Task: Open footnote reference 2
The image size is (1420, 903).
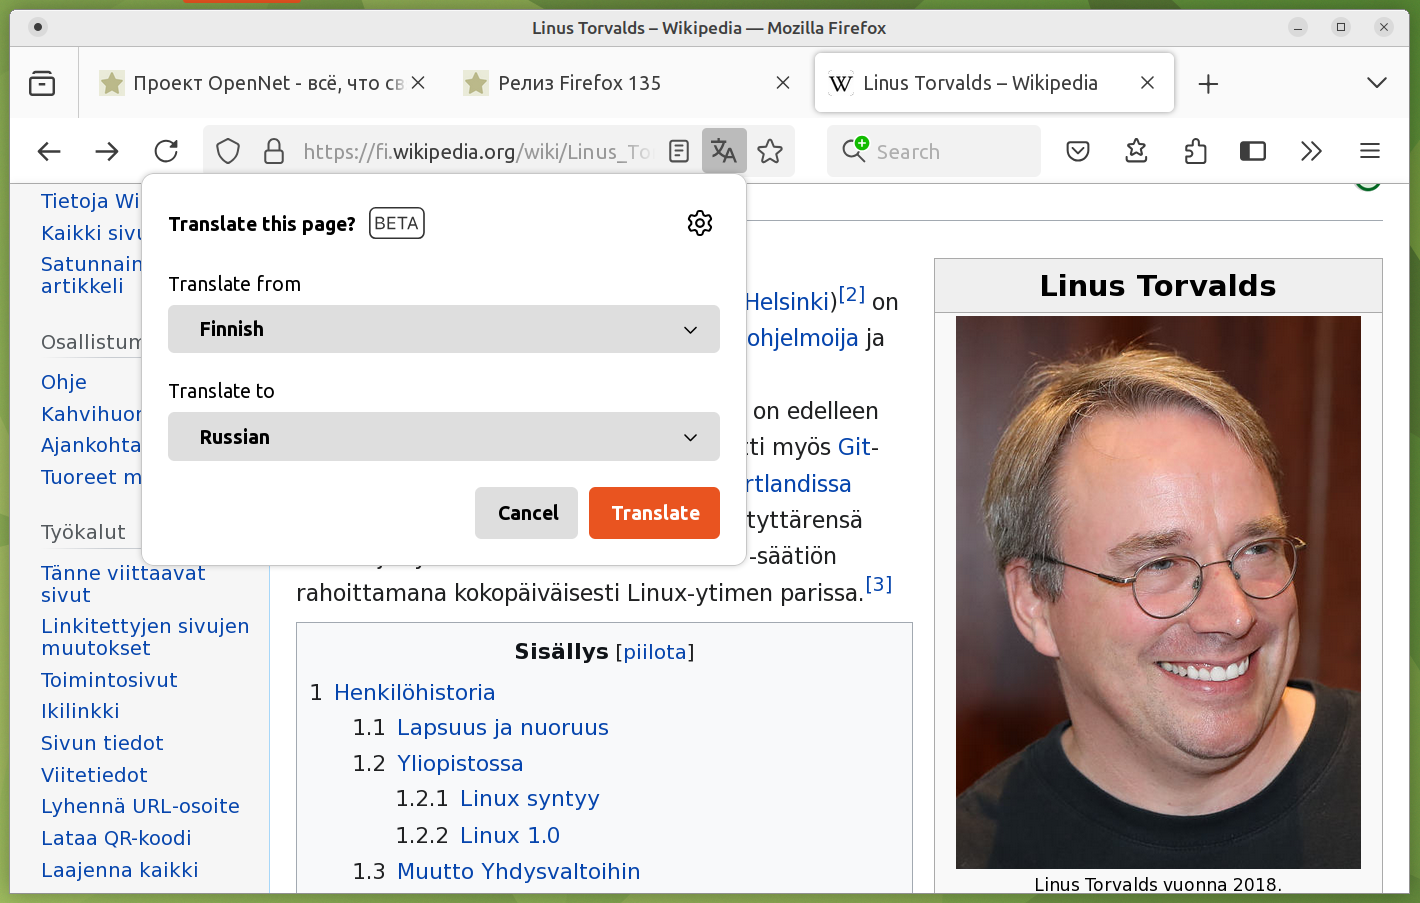Action: coord(851,294)
